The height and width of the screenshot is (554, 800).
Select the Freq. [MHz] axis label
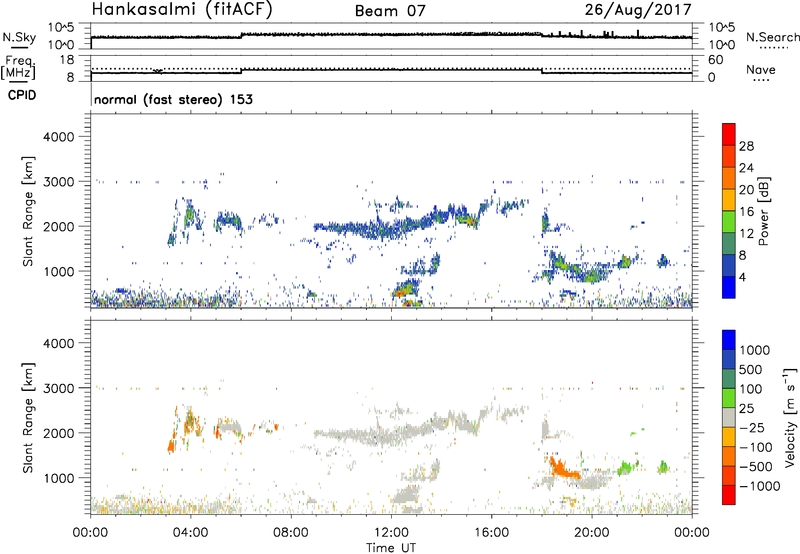pos(19,68)
